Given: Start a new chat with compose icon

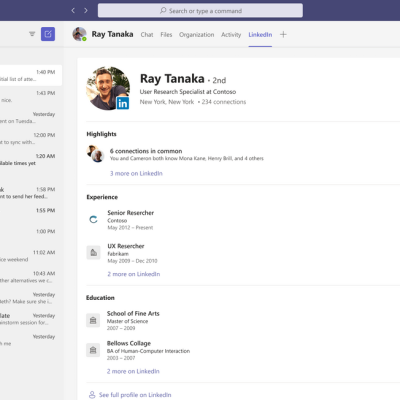Looking at the screenshot, I should pyautogui.click(x=48, y=34).
